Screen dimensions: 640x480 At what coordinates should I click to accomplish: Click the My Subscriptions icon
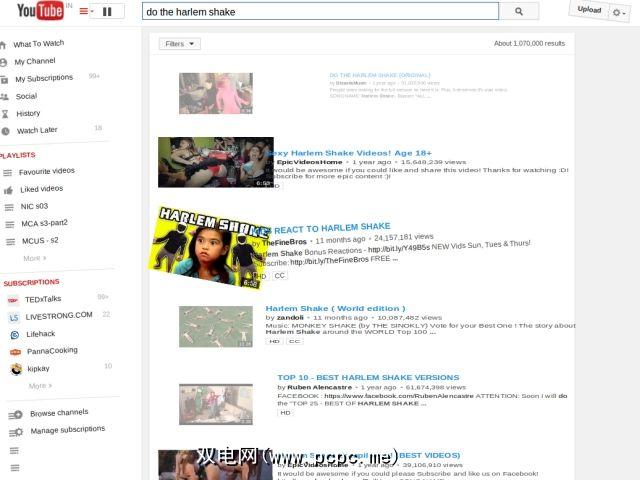click(x=4, y=80)
